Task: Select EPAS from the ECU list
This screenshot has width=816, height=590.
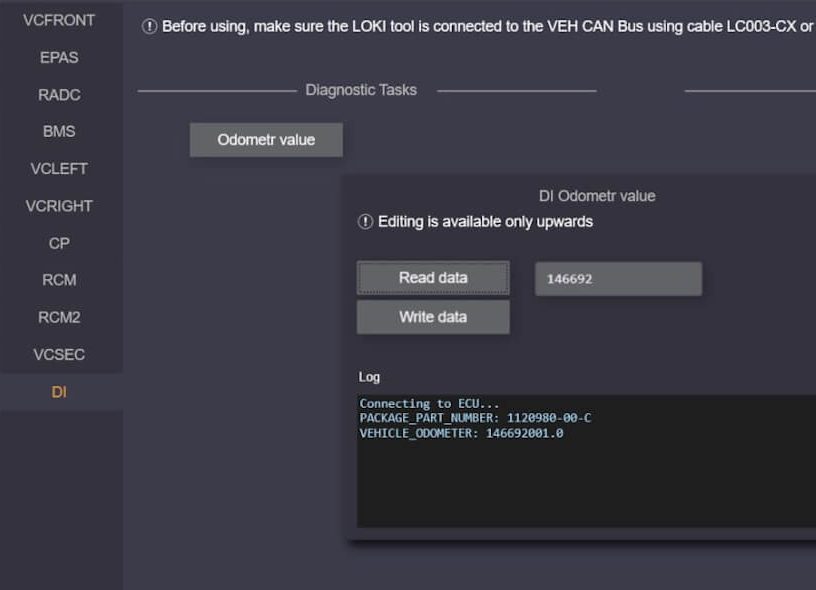Action: coord(59,57)
